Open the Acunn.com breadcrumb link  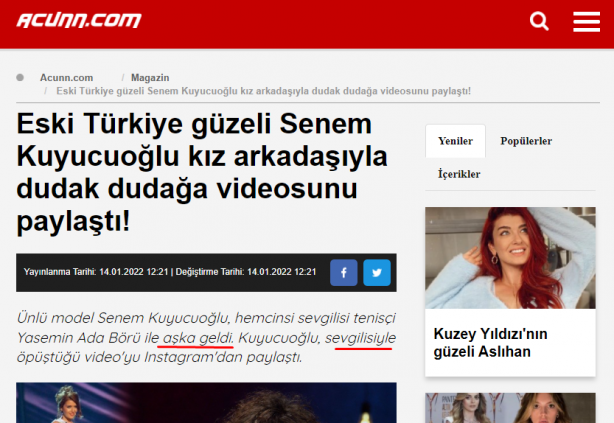click(67, 78)
